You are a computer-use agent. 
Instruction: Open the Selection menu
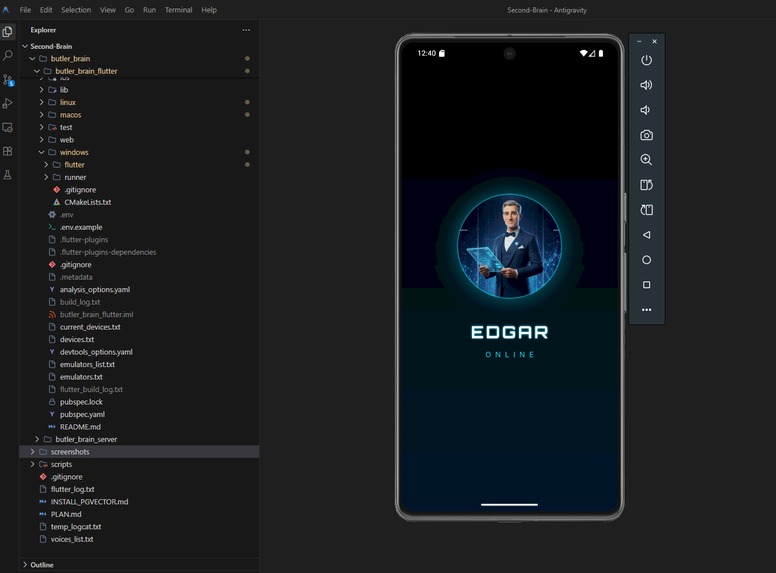pos(76,10)
